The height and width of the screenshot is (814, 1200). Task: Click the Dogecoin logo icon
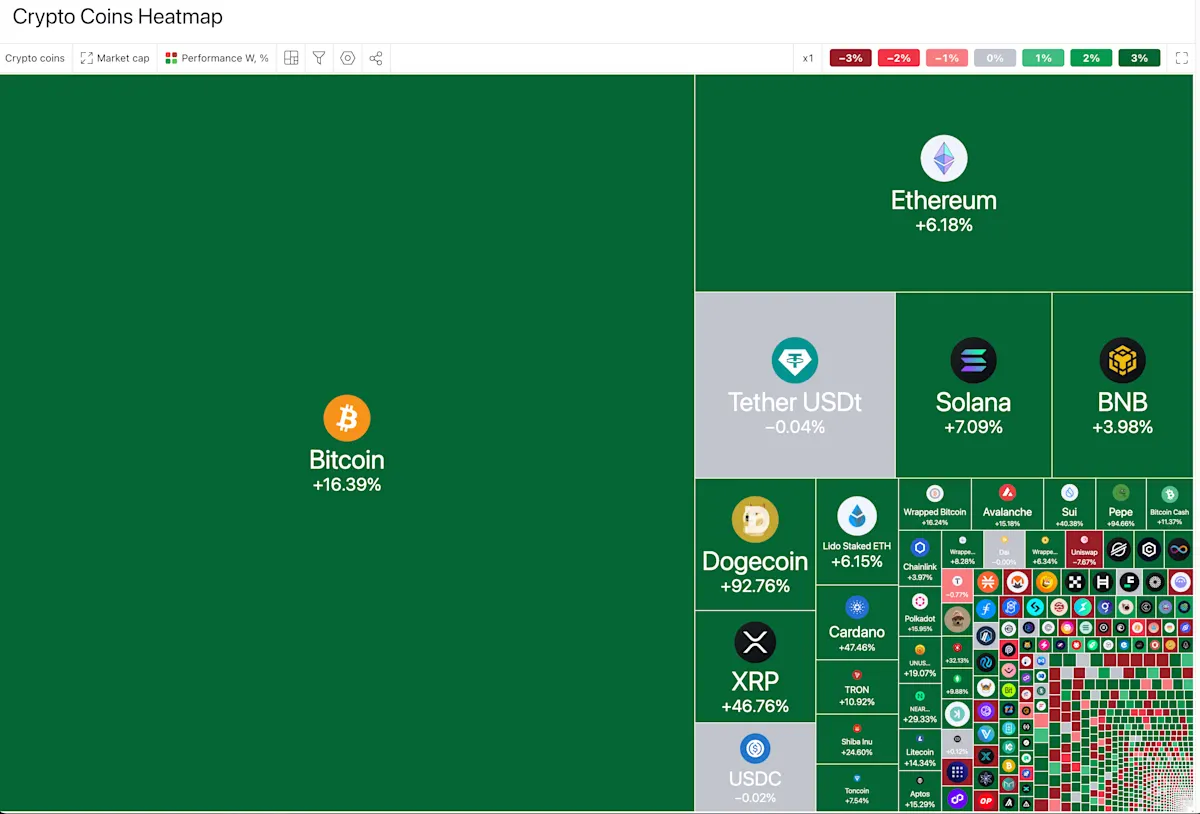coord(755,520)
